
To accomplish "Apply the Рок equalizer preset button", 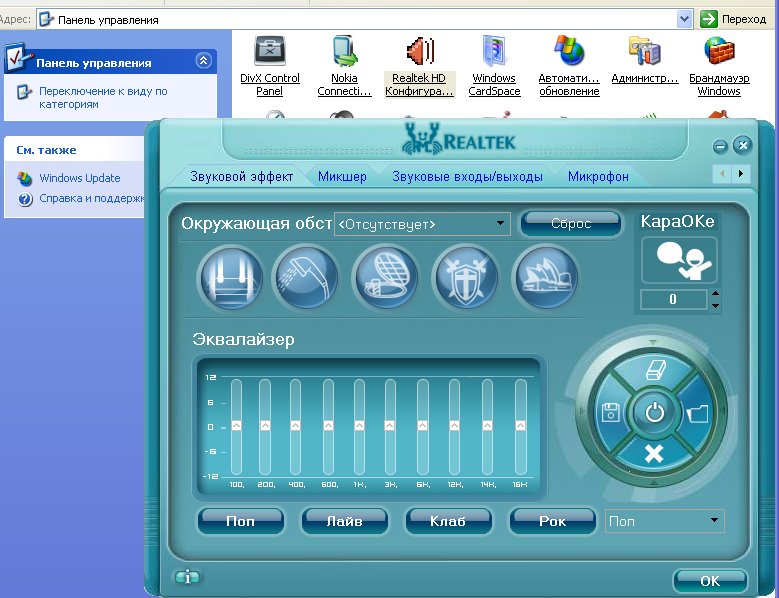I will (x=552, y=521).
